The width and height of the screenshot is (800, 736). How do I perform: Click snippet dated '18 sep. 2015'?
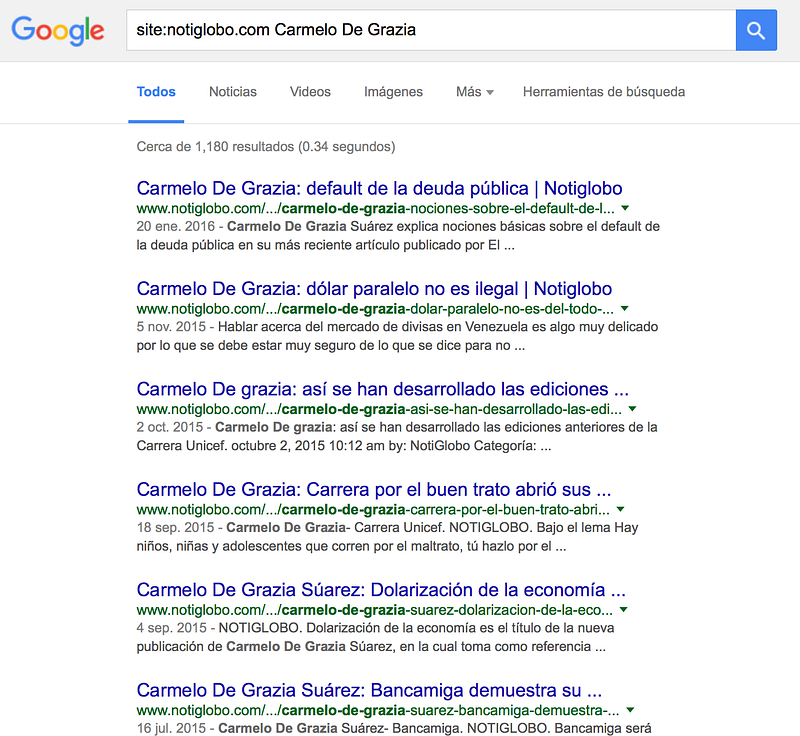point(387,537)
